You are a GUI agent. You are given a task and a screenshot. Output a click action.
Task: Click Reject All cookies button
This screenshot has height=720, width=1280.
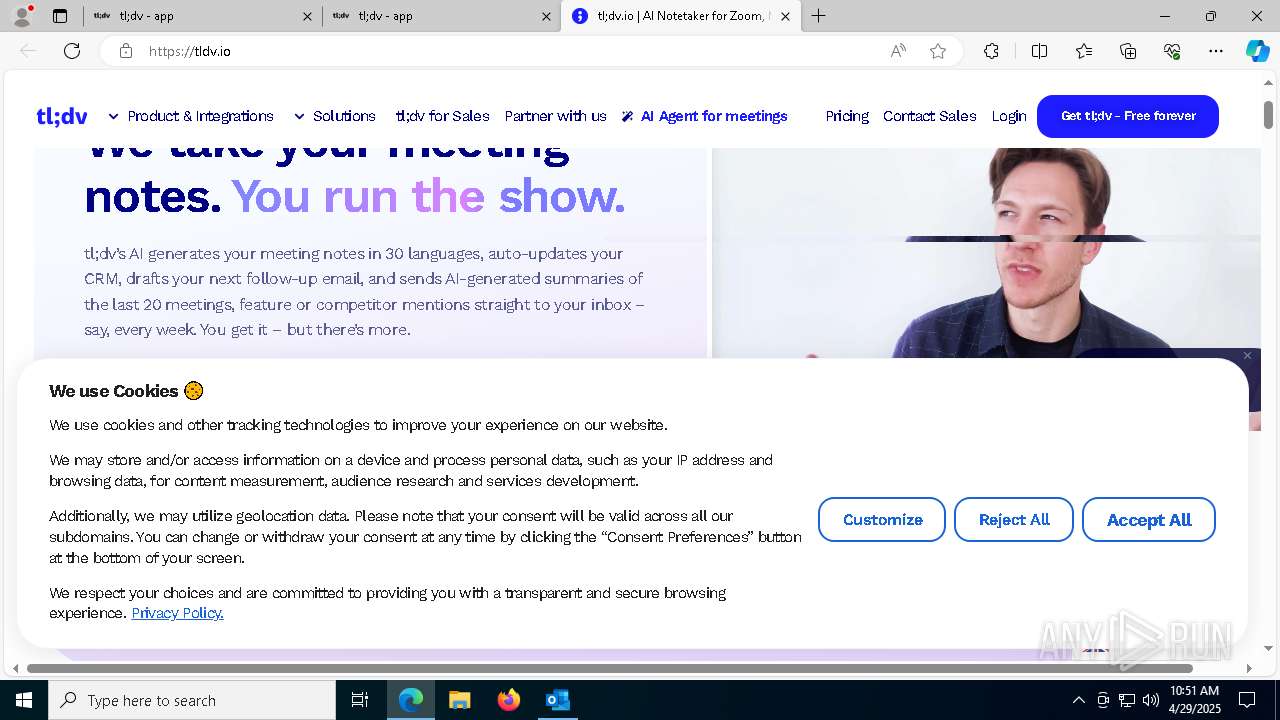tap(1014, 520)
